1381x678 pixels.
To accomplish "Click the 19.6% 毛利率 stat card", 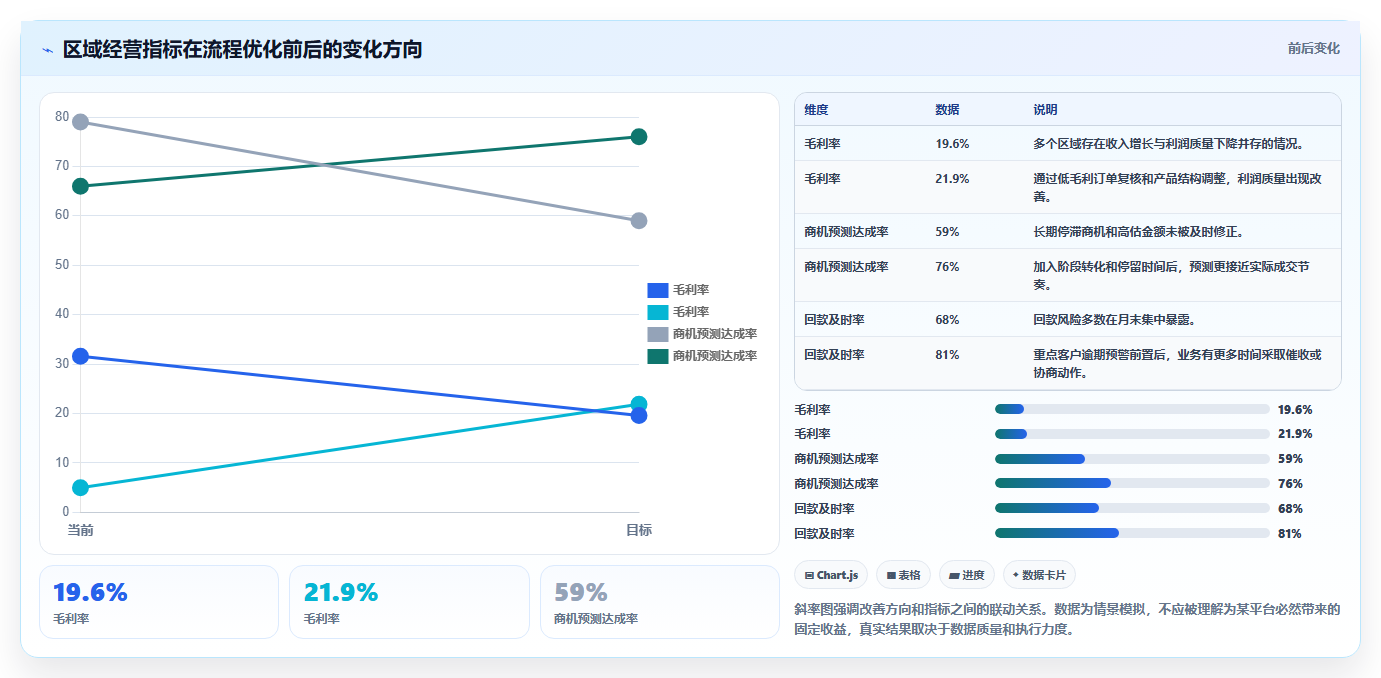I will click(x=159, y=602).
